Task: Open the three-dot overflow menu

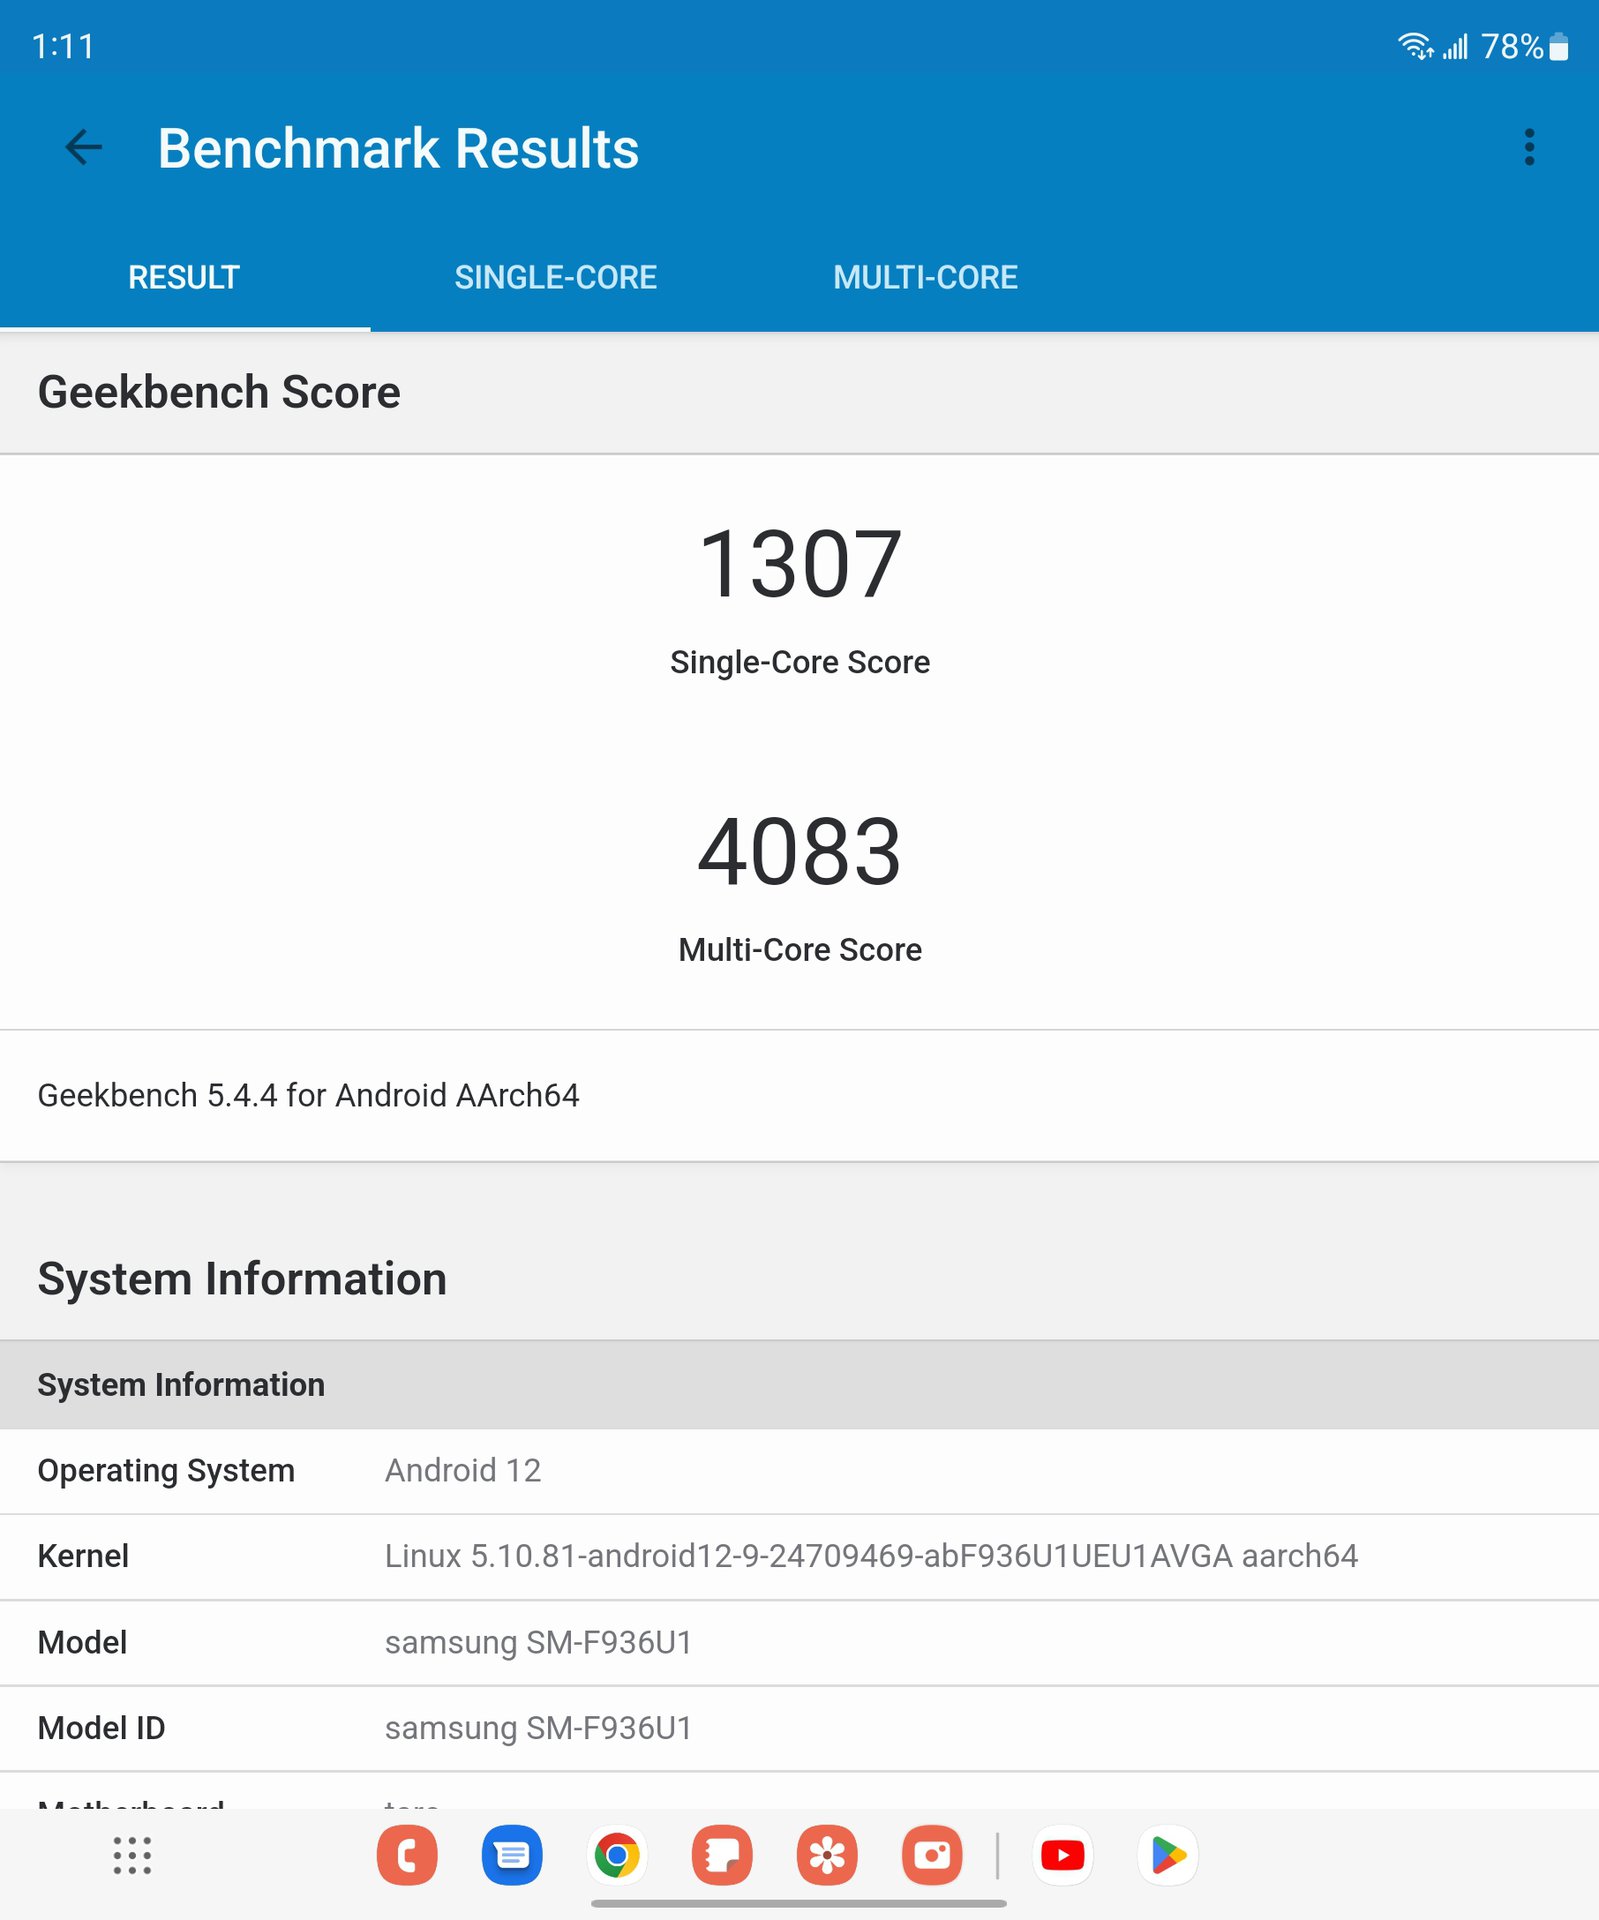Action: point(1528,148)
